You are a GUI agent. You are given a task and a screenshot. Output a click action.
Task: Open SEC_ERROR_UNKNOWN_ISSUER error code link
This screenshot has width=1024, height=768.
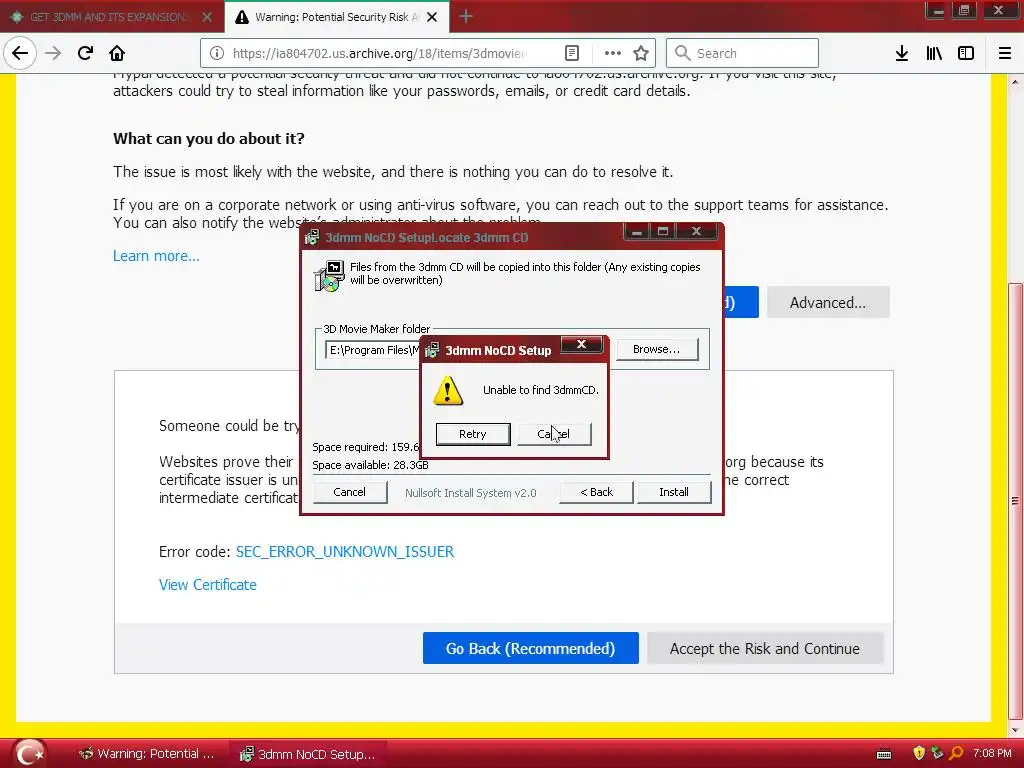(x=345, y=551)
